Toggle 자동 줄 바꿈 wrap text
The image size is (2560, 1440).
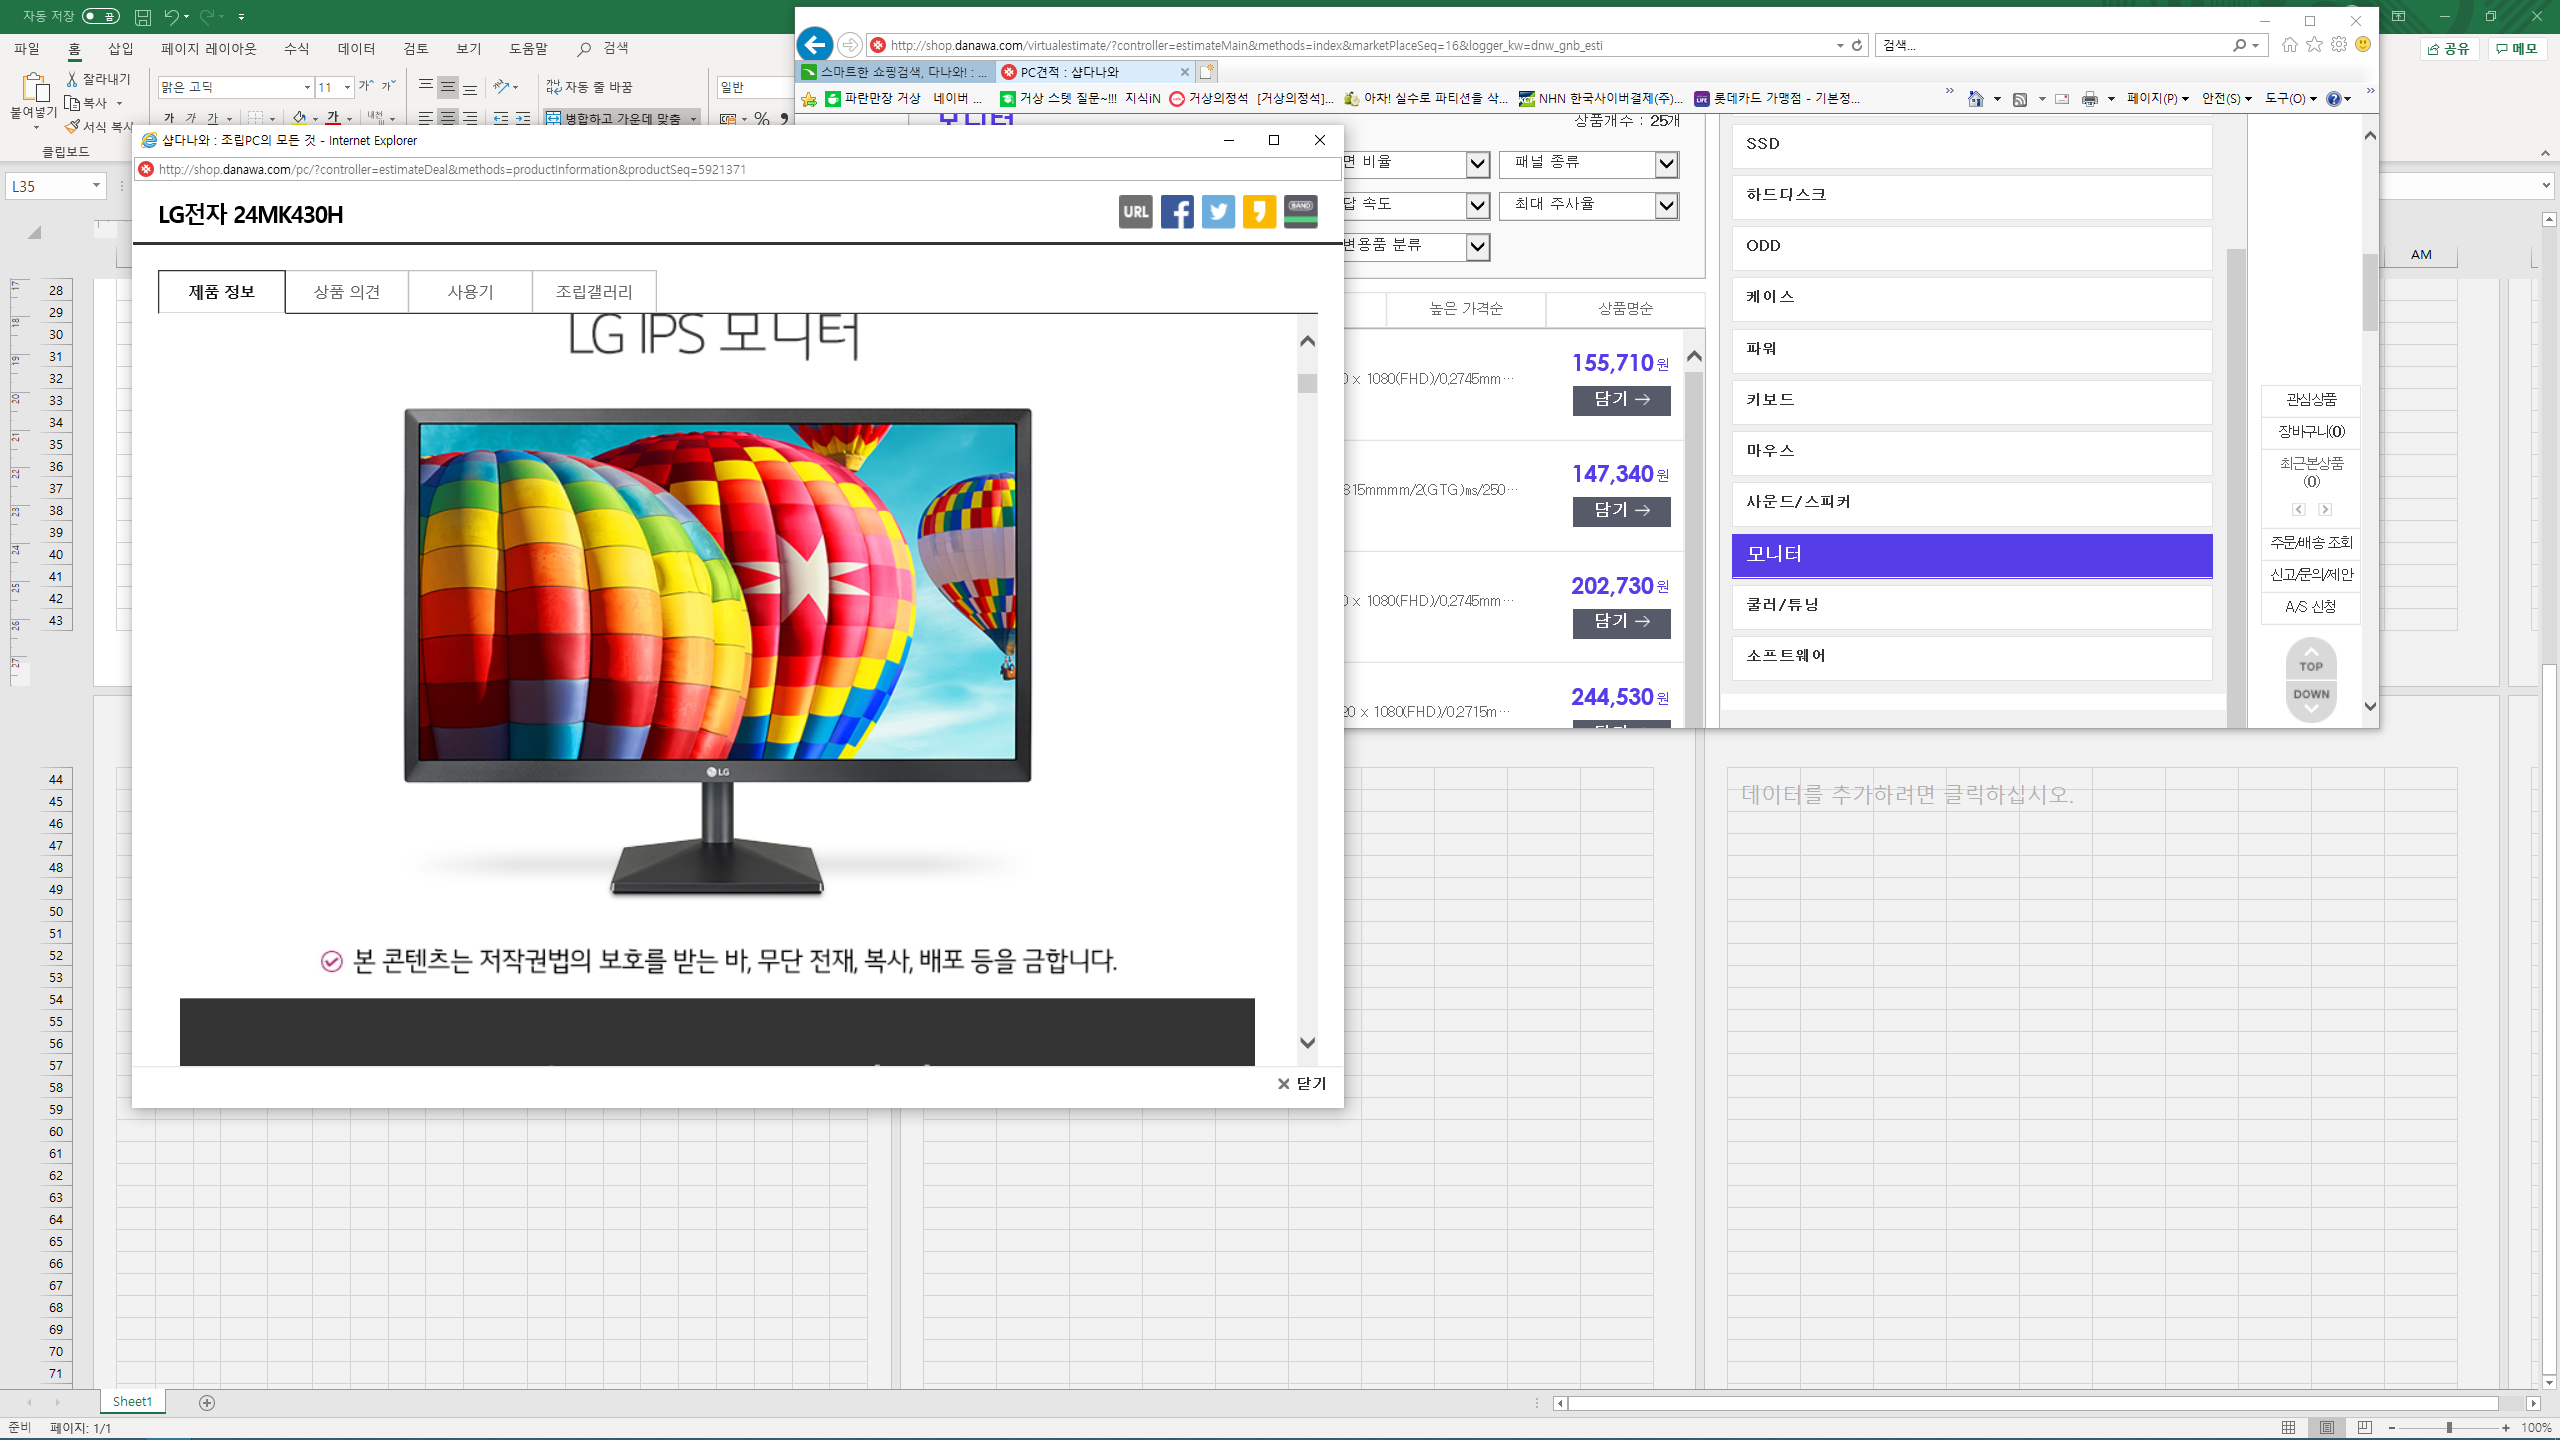(x=589, y=87)
